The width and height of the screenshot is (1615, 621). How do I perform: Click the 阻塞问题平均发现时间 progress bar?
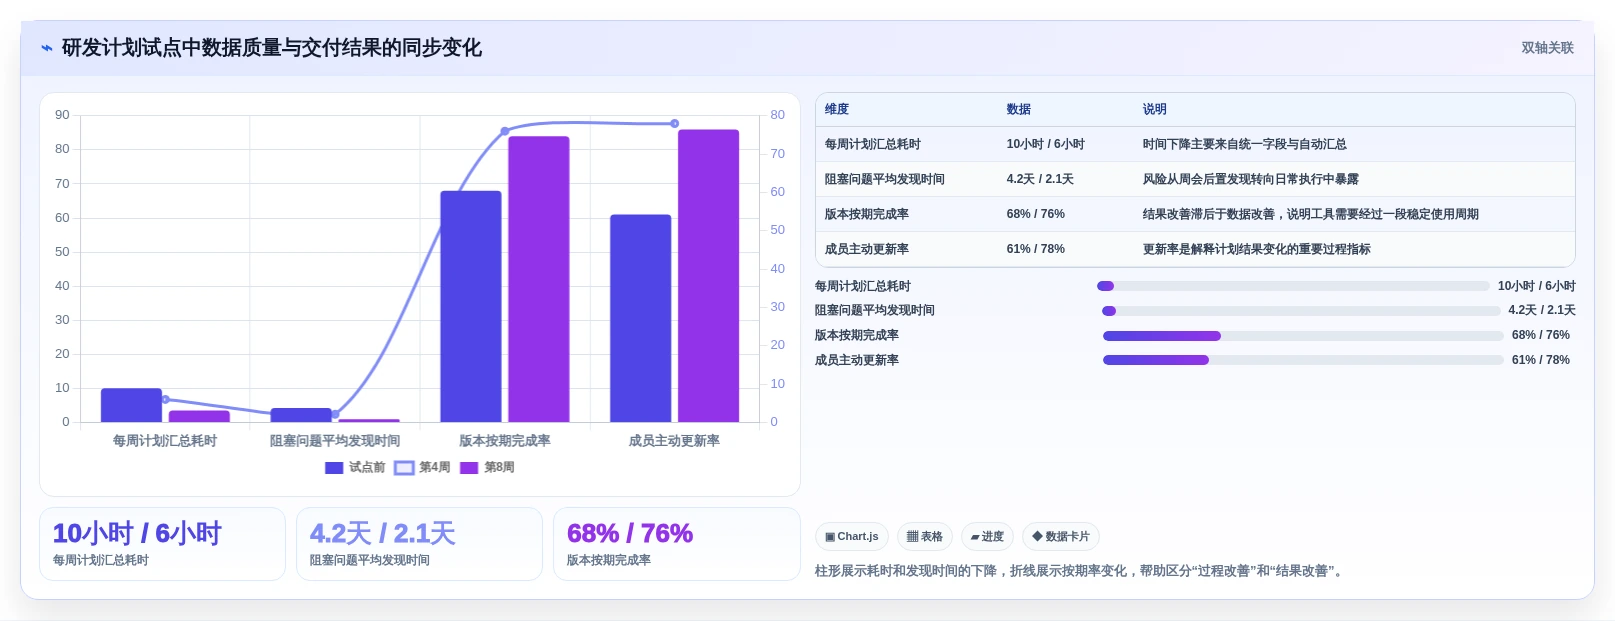pyautogui.click(x=1301, y=311)
